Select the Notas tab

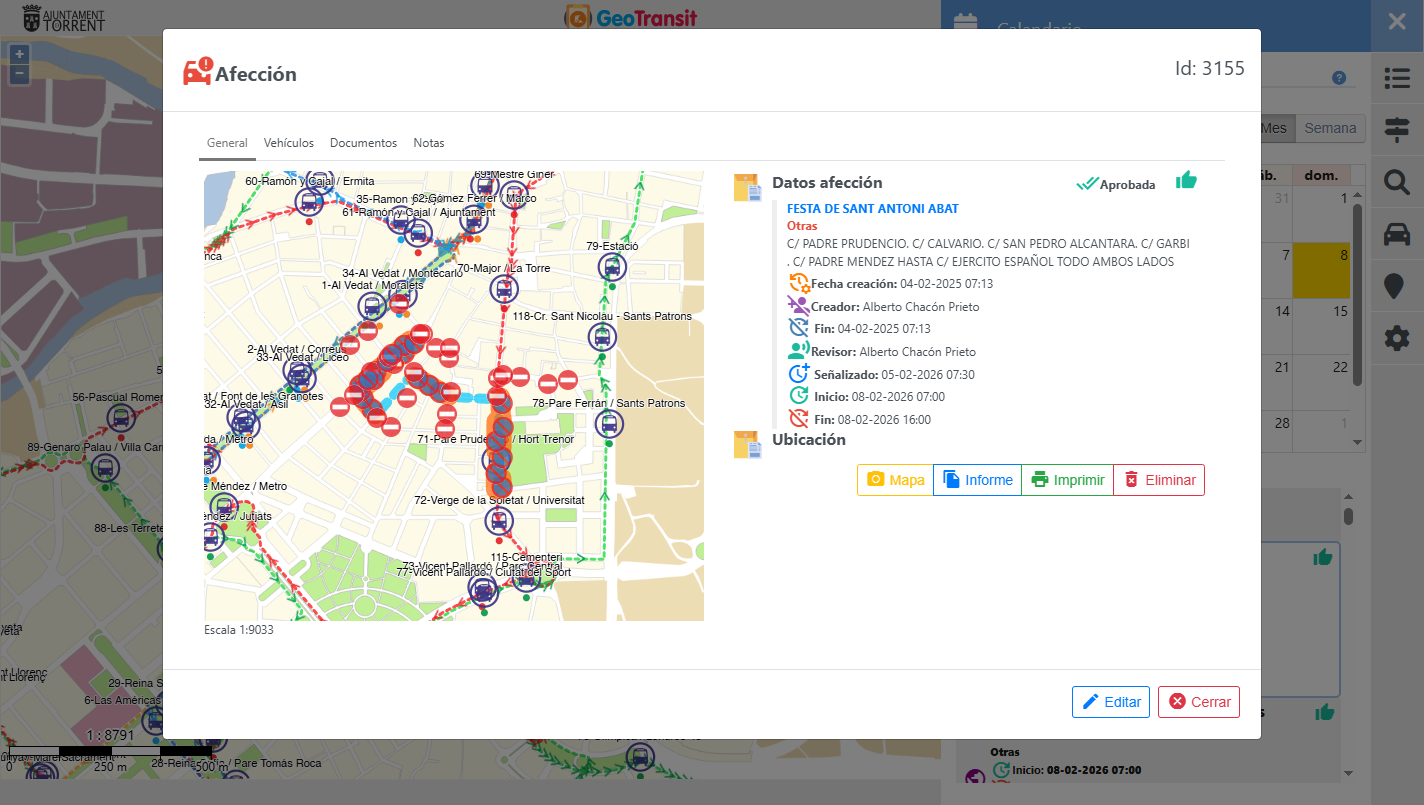429,143
